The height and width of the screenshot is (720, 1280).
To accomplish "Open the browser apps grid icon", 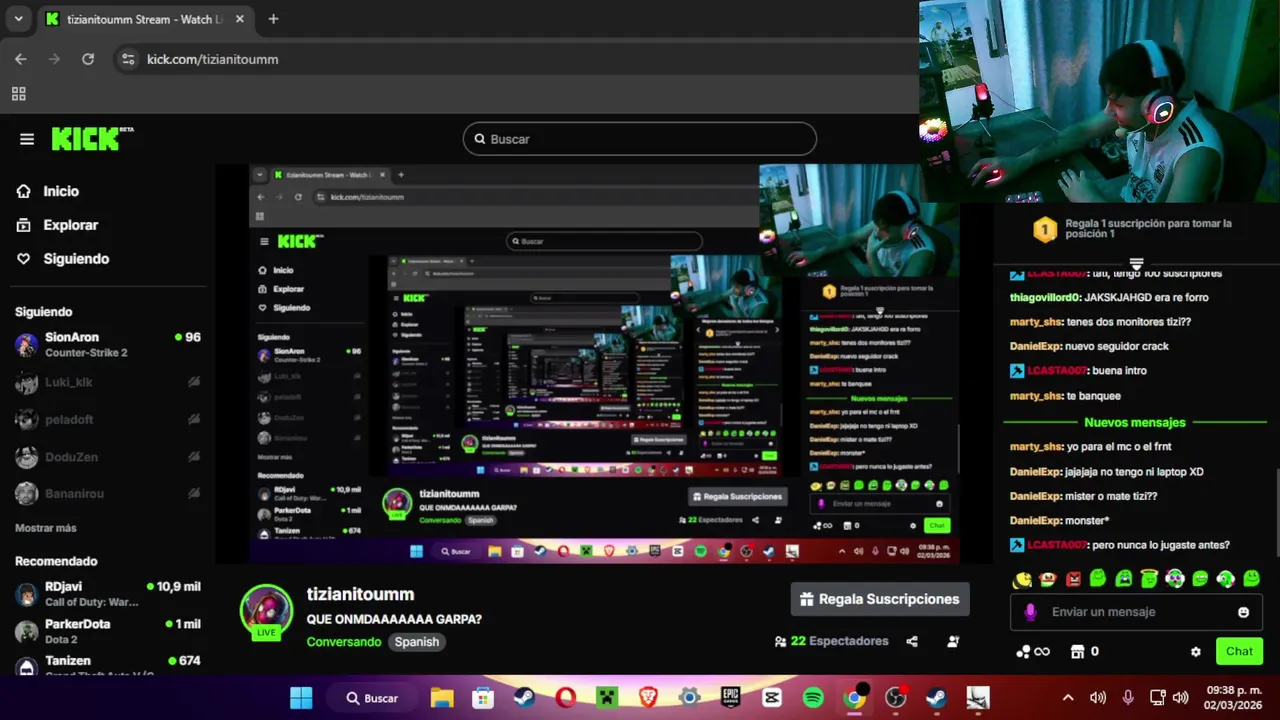I will coord(18,94).
